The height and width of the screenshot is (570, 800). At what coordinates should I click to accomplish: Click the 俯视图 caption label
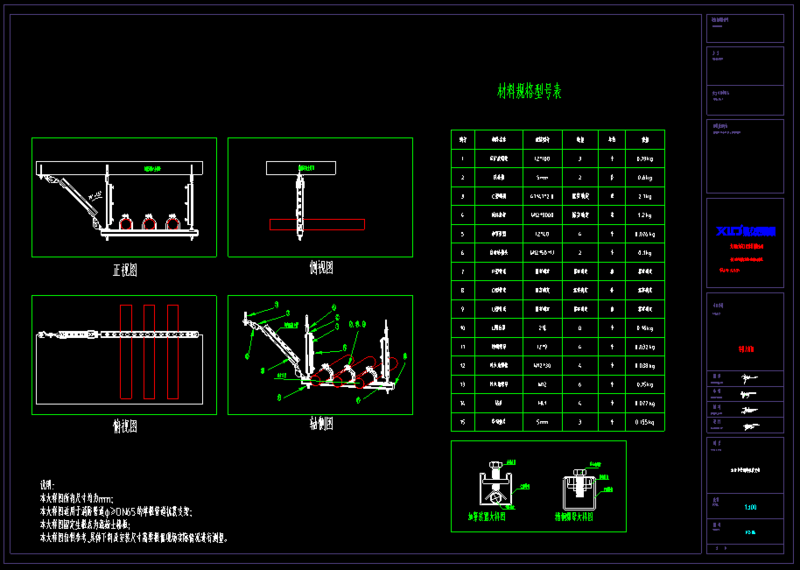[x=124, y=426]
